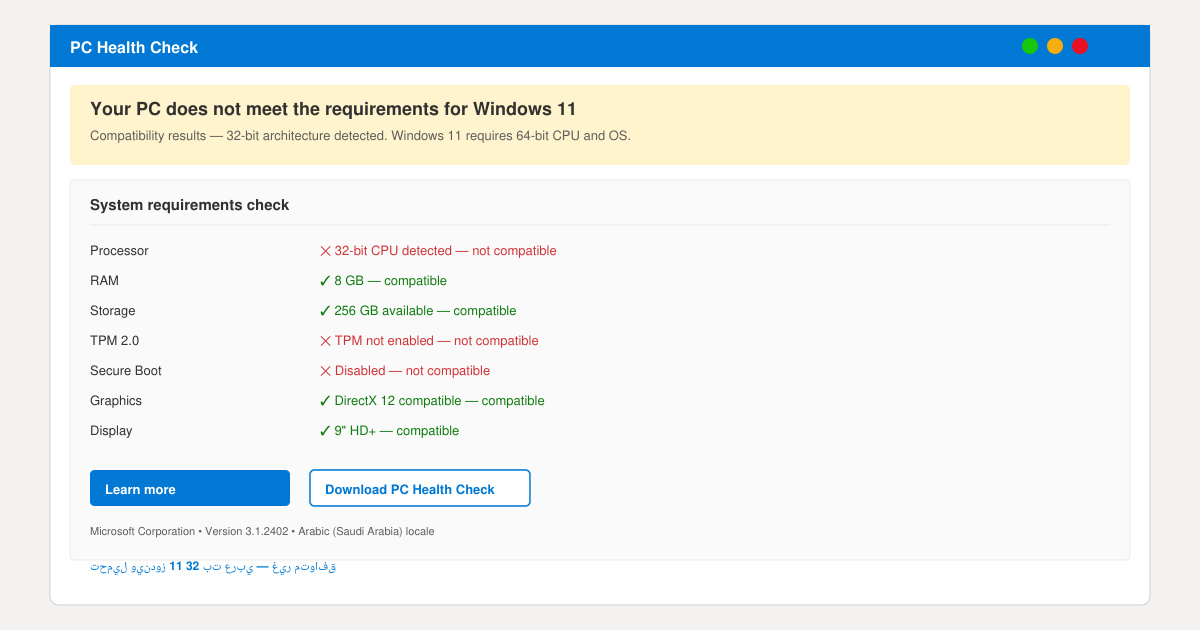Screen dimensions: 1200x630
Task: Select the Graphics row label
Action: [x=116, y=401]
